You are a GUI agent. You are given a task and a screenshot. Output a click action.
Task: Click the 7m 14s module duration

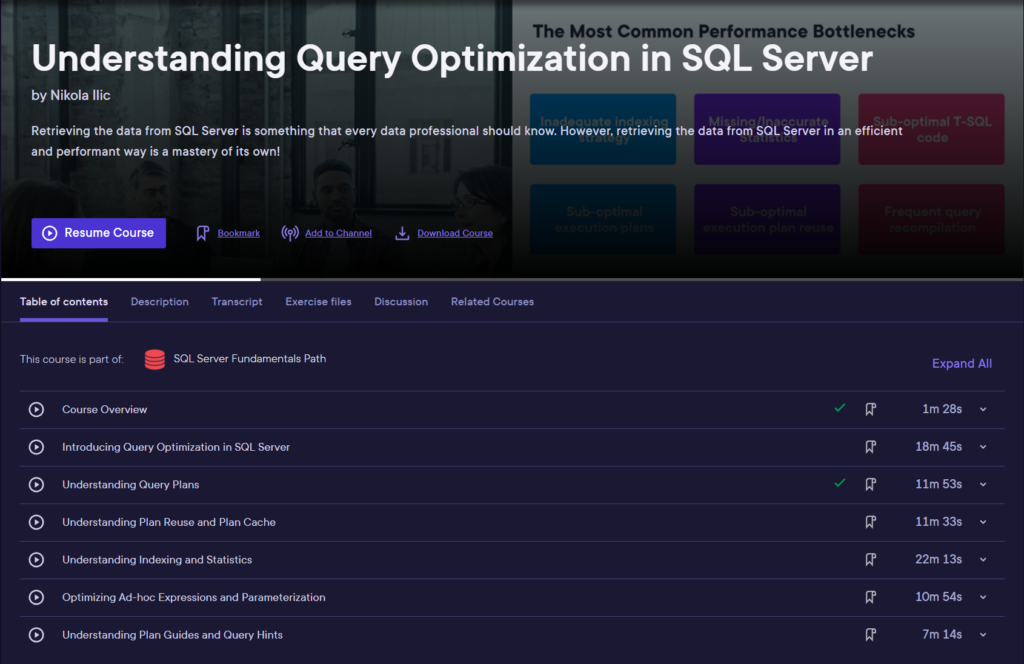click(942, 635)
